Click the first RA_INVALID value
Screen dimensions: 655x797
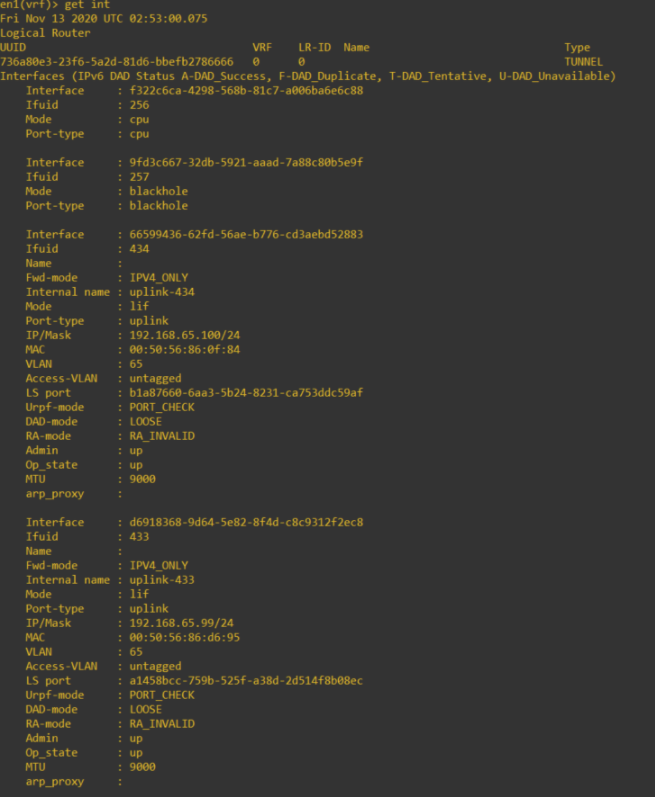[x=162, y=436]
